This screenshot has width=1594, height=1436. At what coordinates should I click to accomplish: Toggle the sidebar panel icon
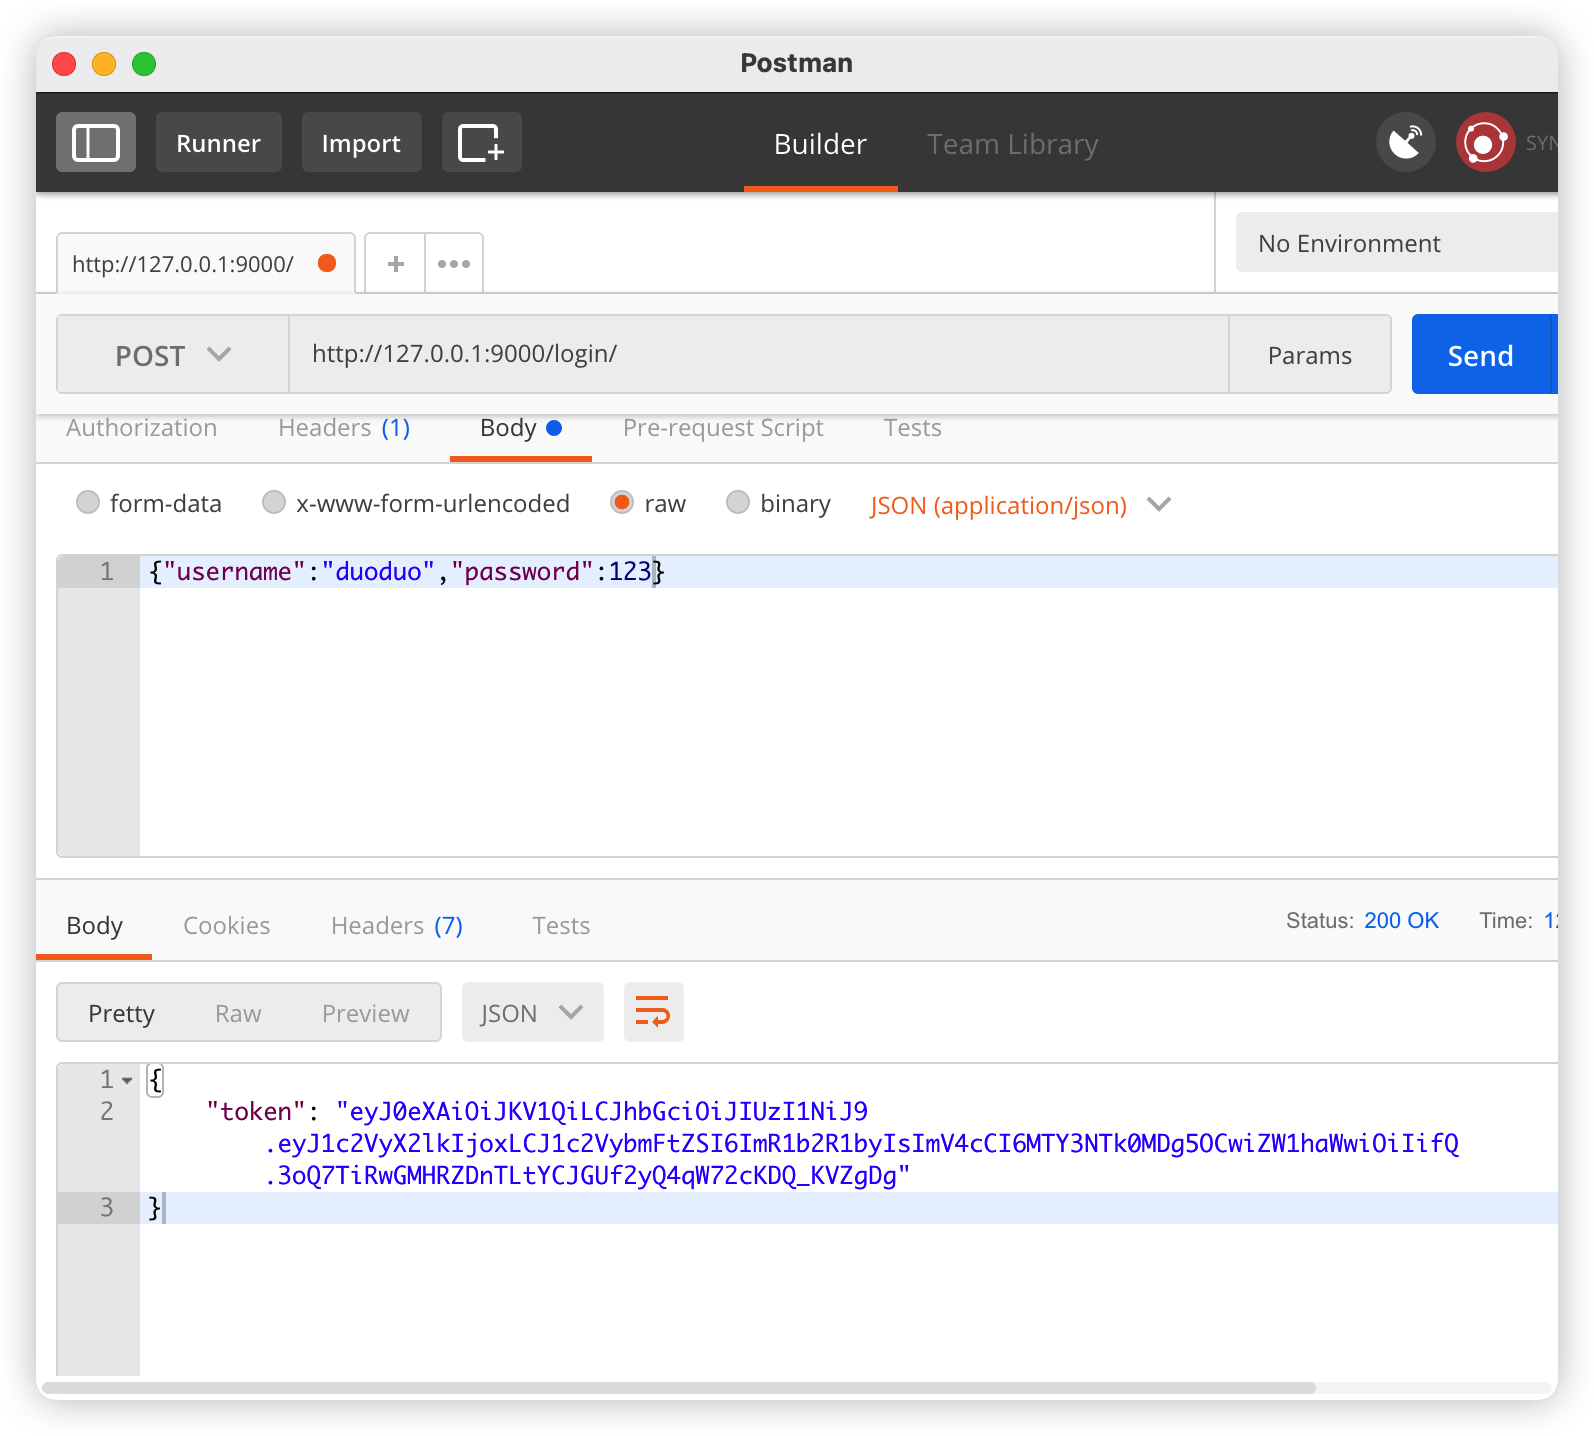tap(96, 142)
